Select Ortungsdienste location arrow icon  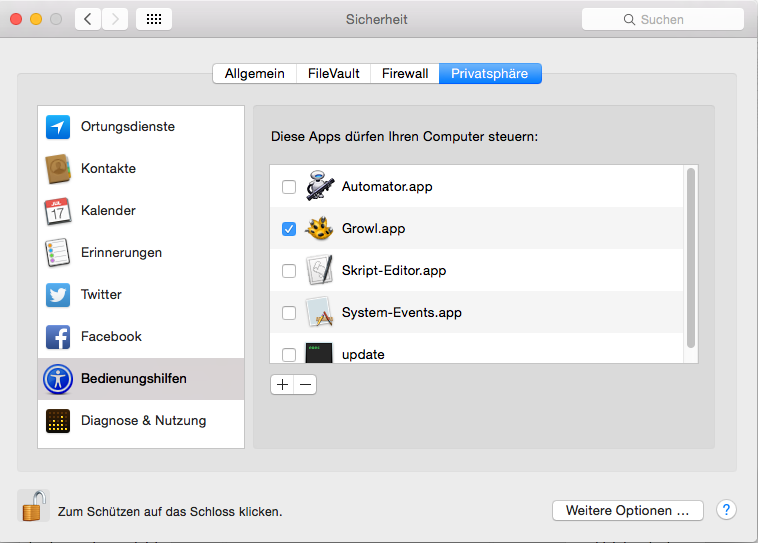pos(58,127)
